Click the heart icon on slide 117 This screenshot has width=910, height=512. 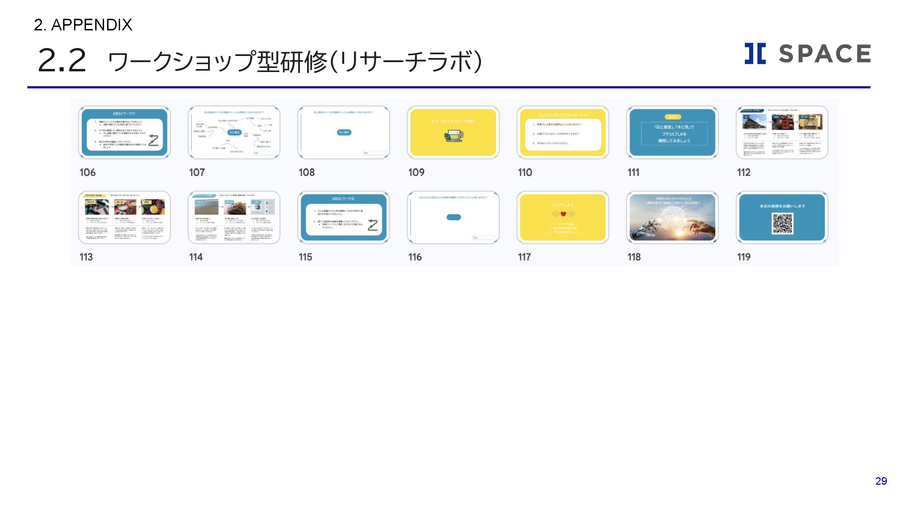coord(562,214)
